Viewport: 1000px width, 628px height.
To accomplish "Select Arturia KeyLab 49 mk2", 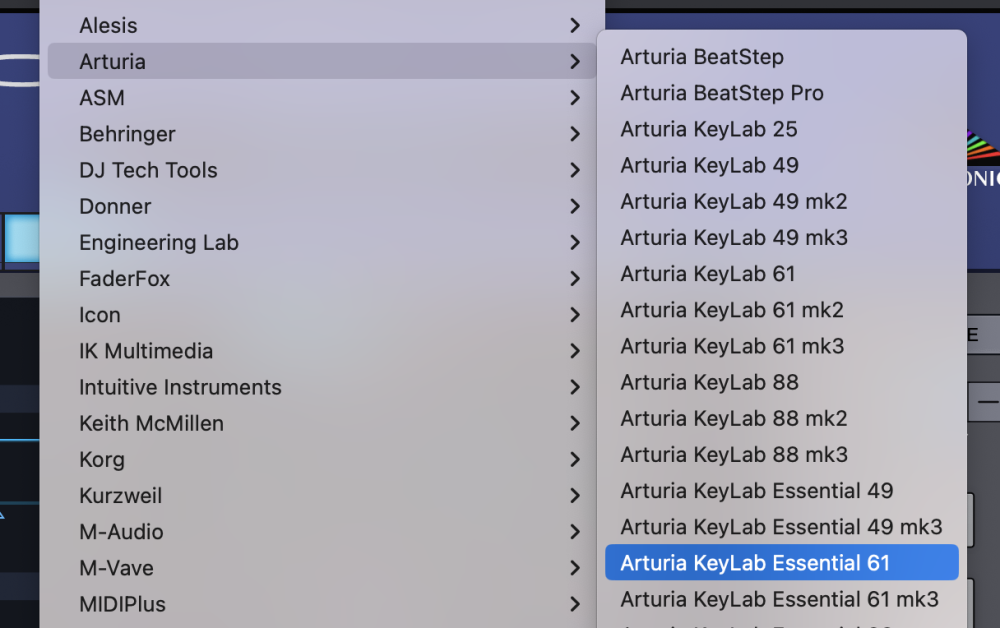I will 733,202.
